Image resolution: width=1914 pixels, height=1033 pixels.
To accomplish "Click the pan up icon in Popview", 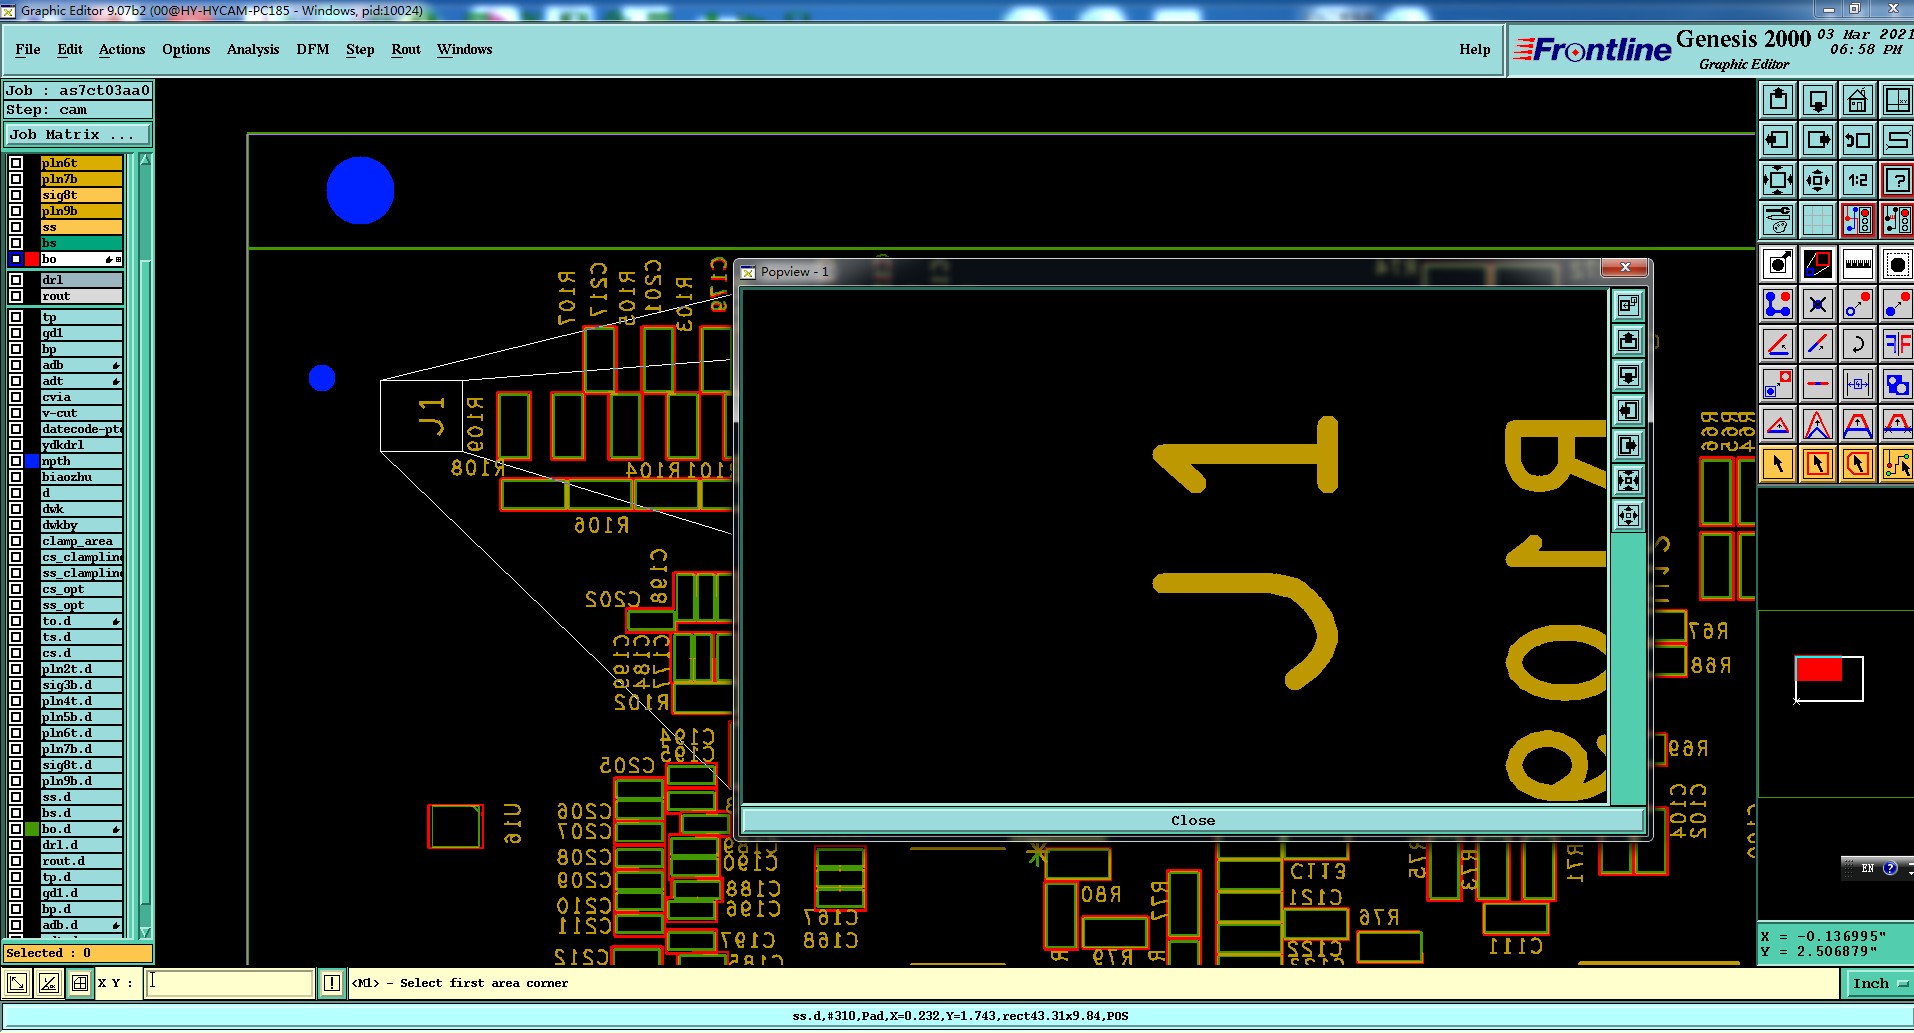I will coord(1628,341).
